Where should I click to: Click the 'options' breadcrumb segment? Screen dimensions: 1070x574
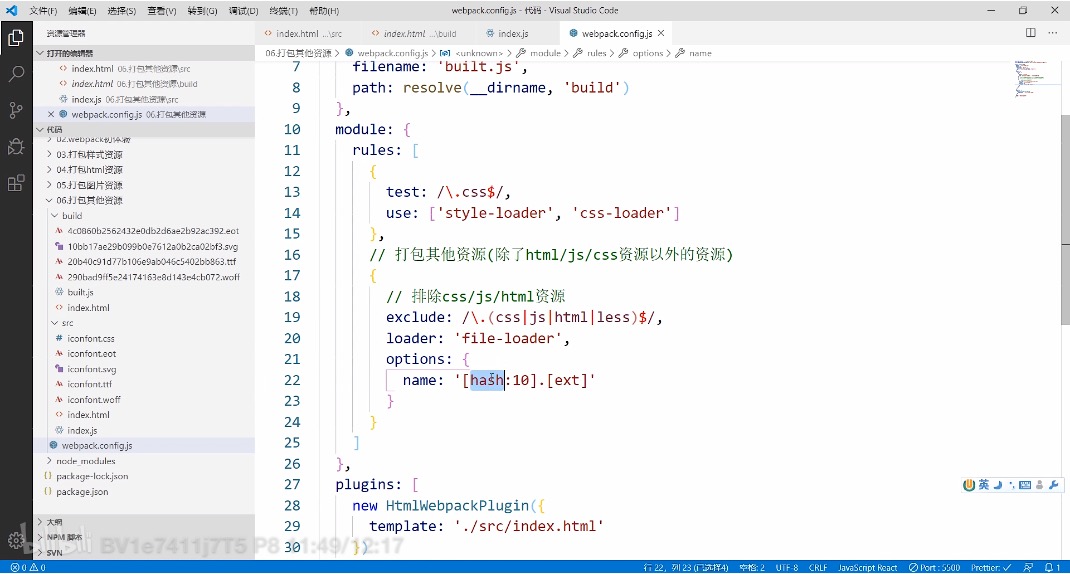(x=648, y=53)
